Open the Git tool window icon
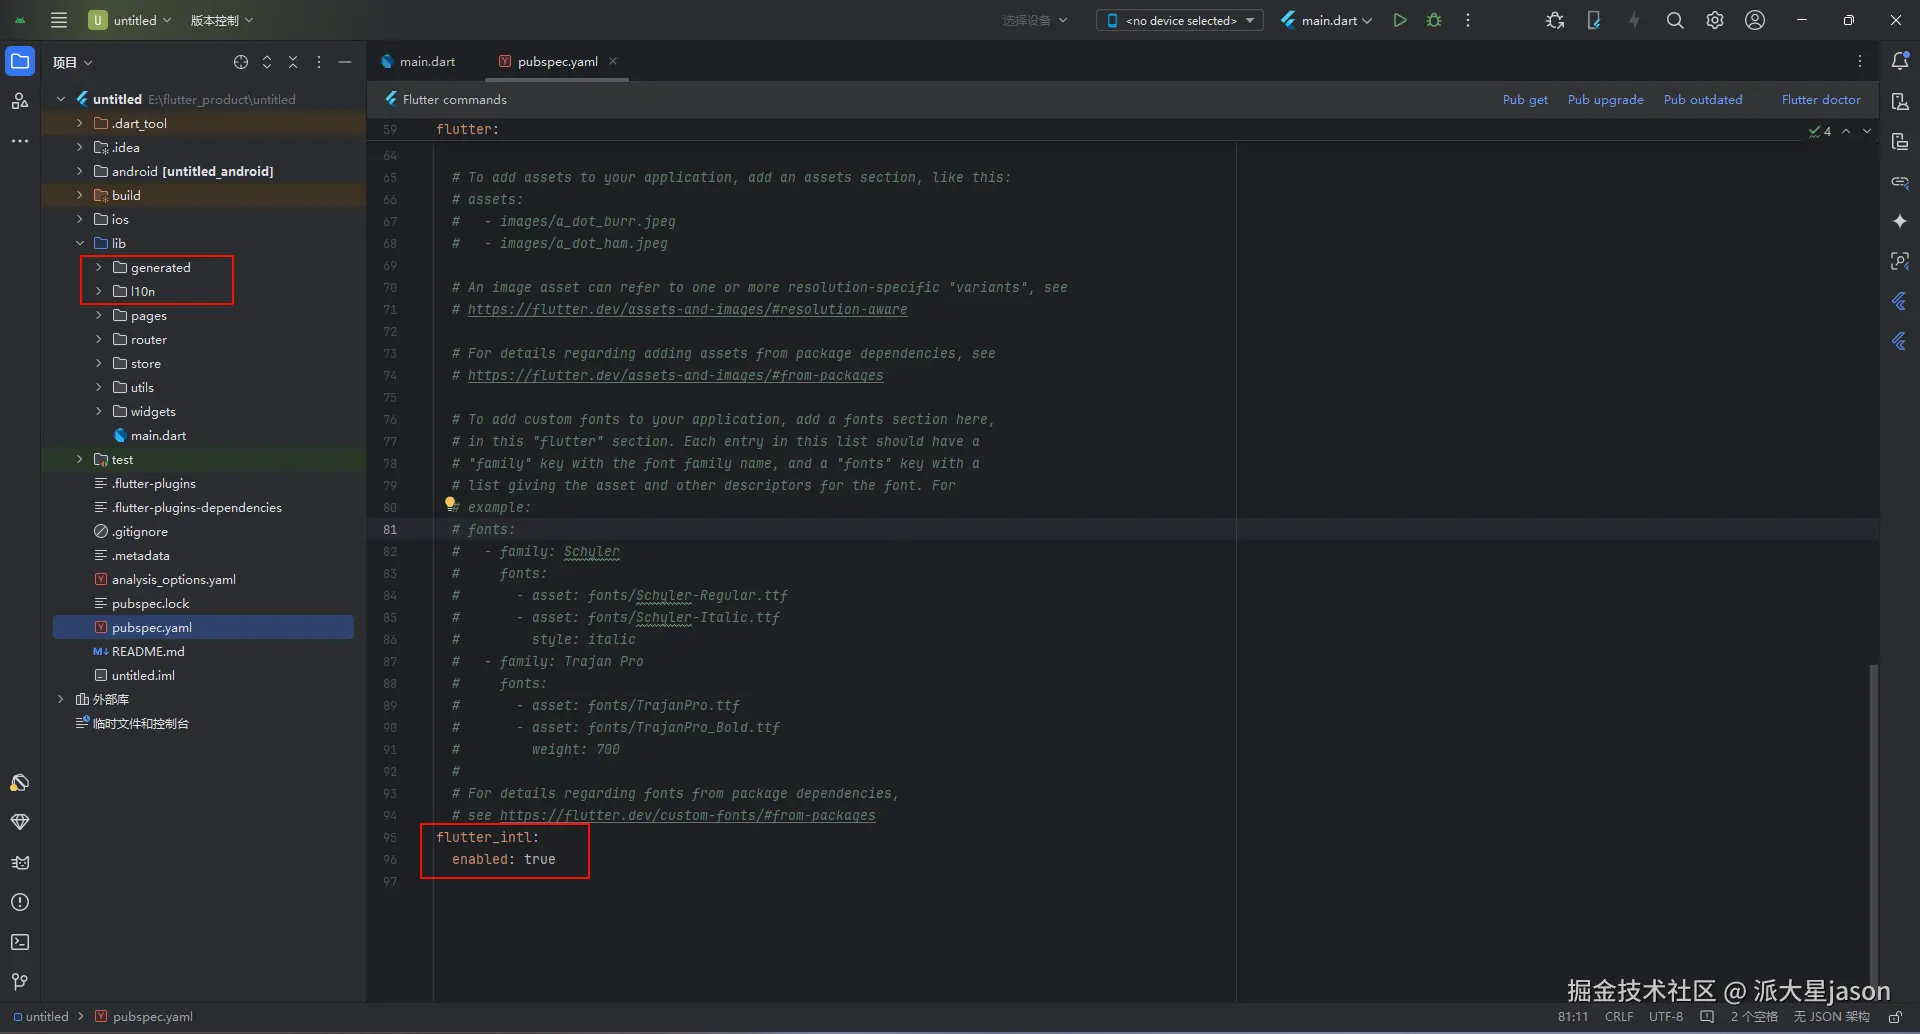 (x=20, y=982)
